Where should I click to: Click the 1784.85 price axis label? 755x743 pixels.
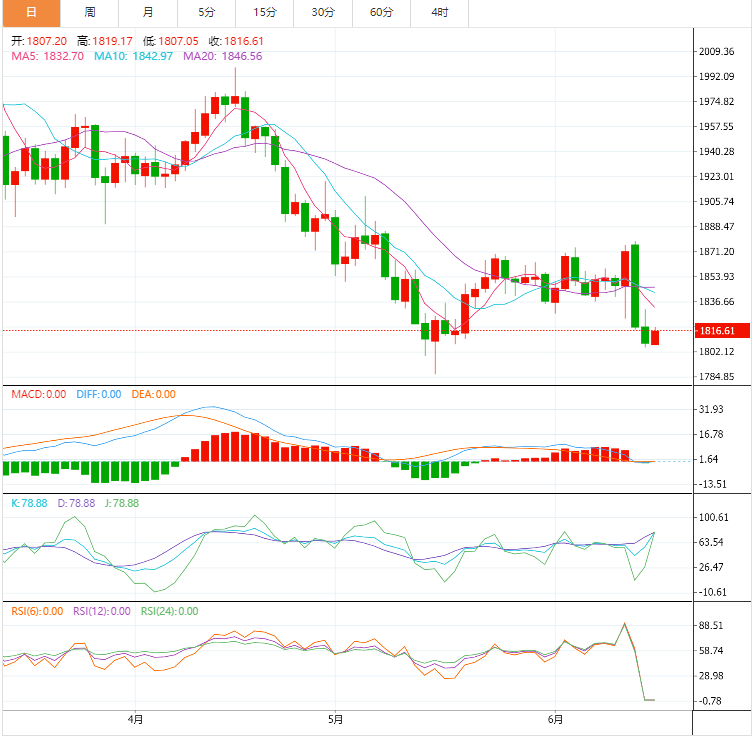point(716,377)
